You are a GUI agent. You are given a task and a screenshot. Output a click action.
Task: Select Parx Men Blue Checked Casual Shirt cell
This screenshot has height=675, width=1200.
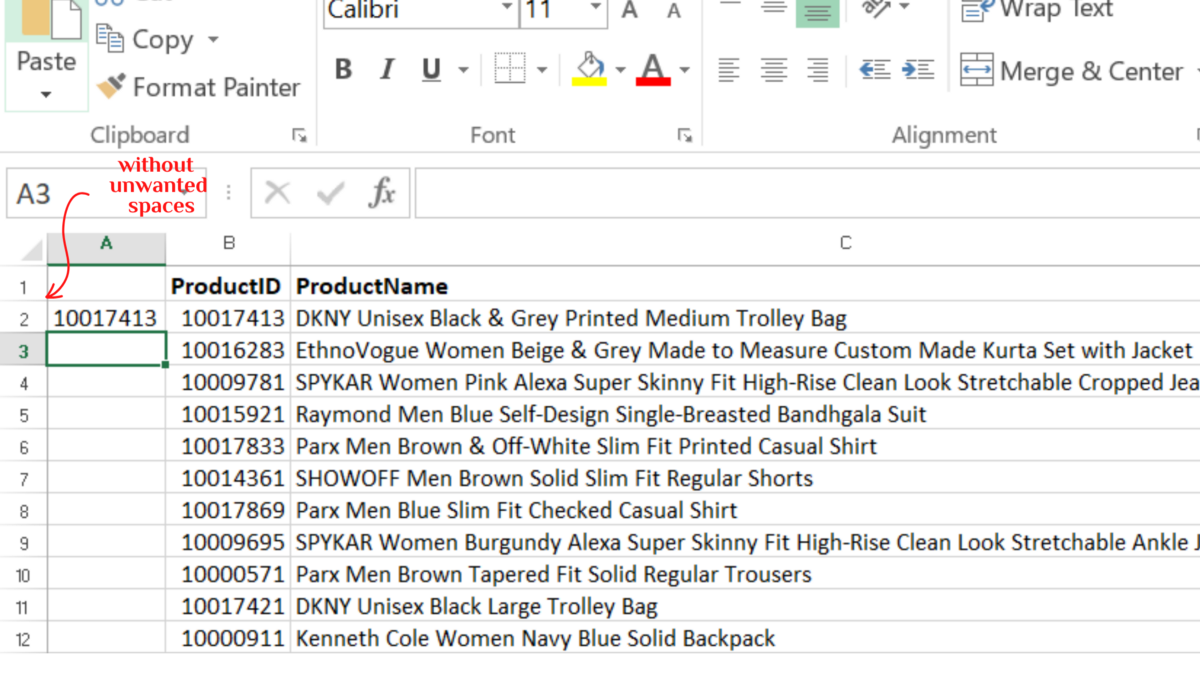[x=745, y=511]
